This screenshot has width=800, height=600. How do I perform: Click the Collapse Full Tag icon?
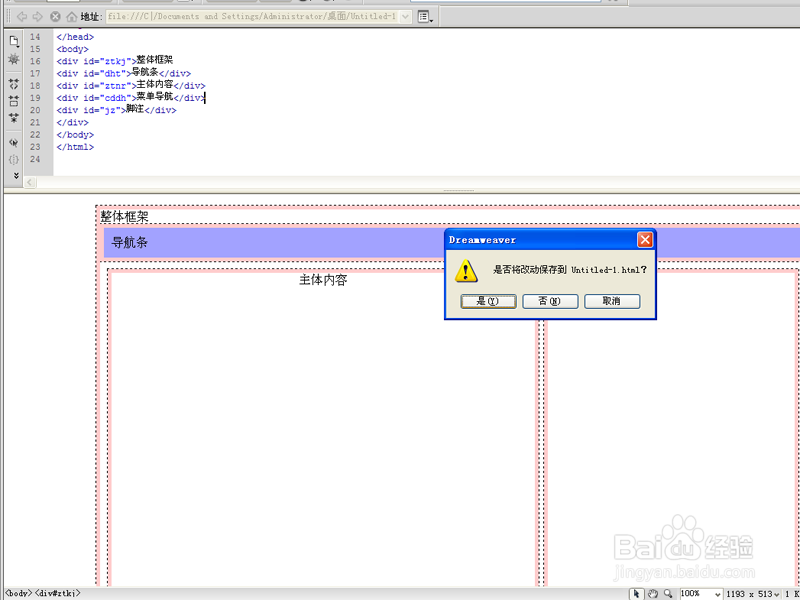click(14, 84)
